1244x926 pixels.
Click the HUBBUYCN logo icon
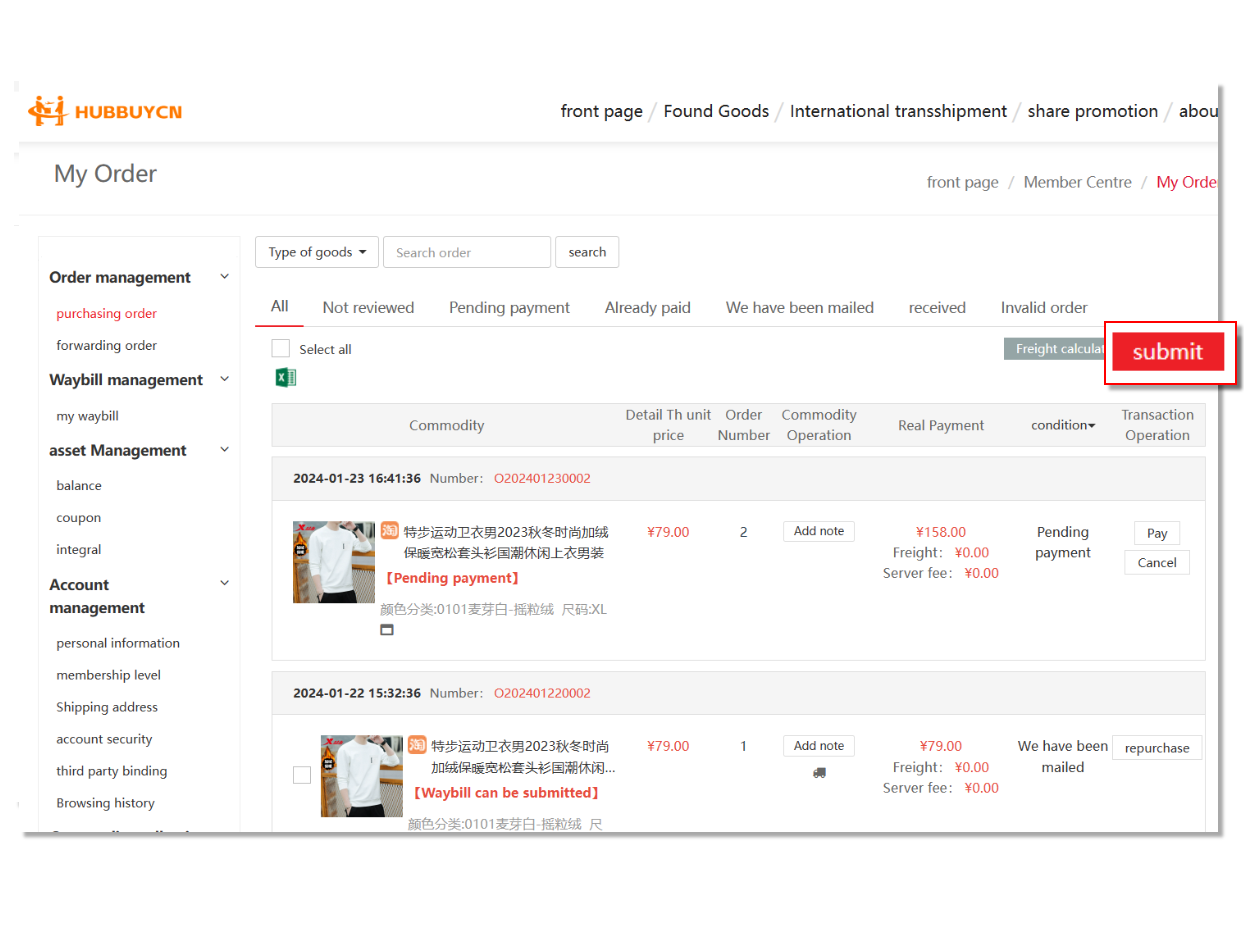[46, 111]
